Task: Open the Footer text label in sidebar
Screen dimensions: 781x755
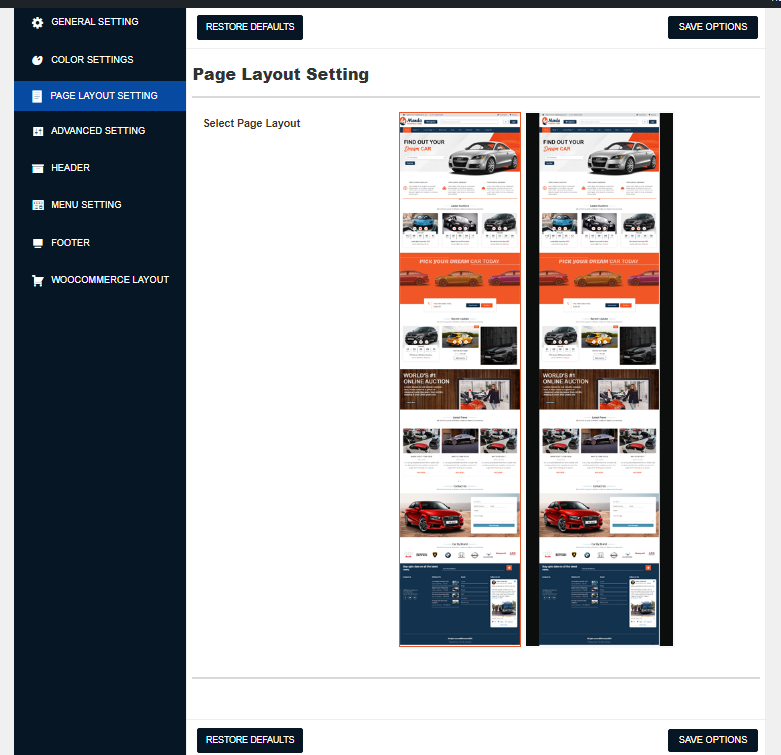Action: click(70, 243)
